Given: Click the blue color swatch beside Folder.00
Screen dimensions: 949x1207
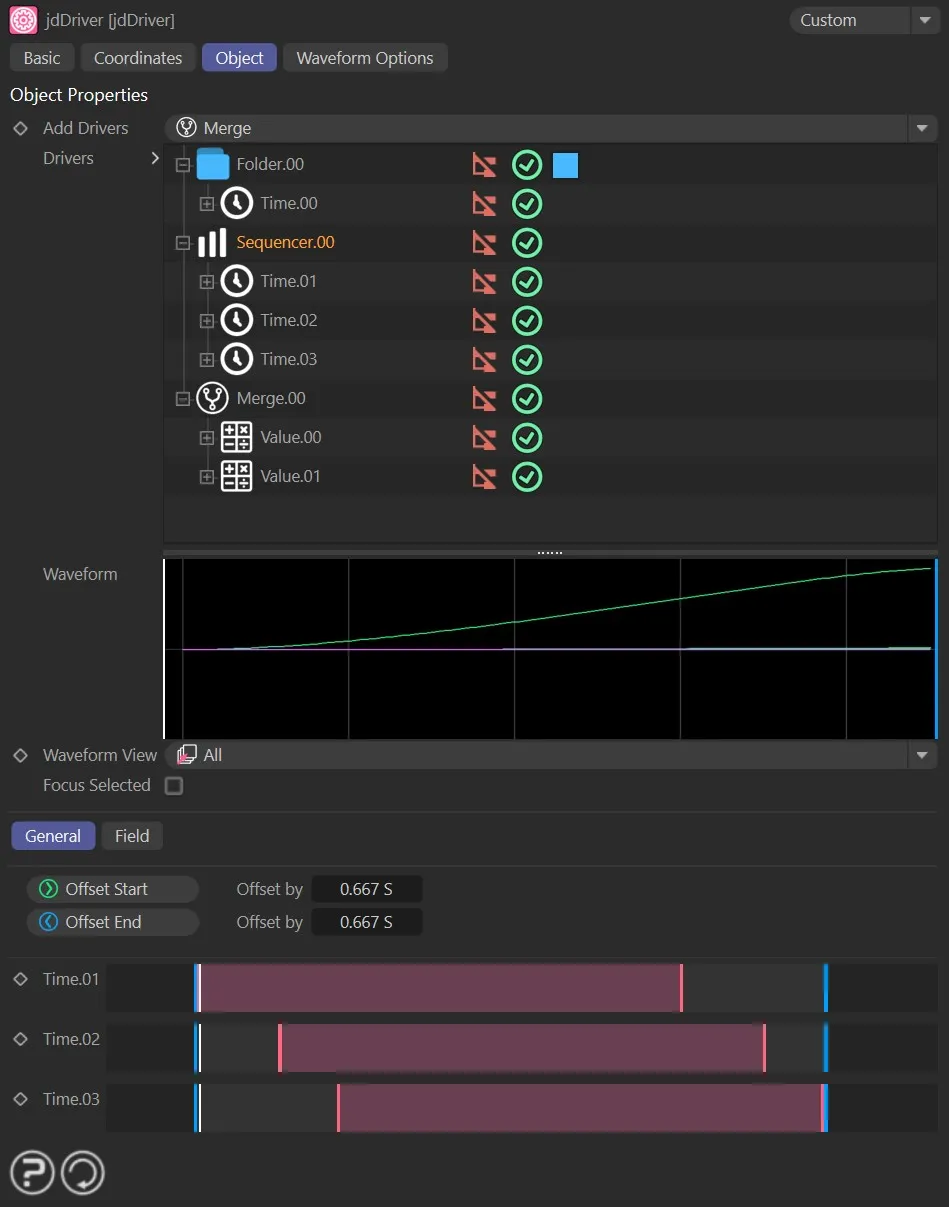Looking at the screenshot, I should (x=565, y=165).
